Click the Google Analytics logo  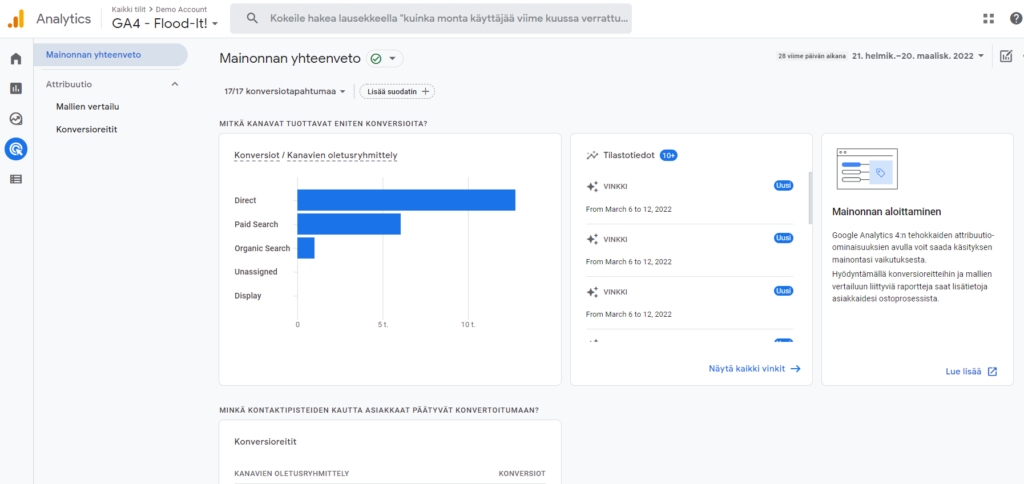(16, 19)
